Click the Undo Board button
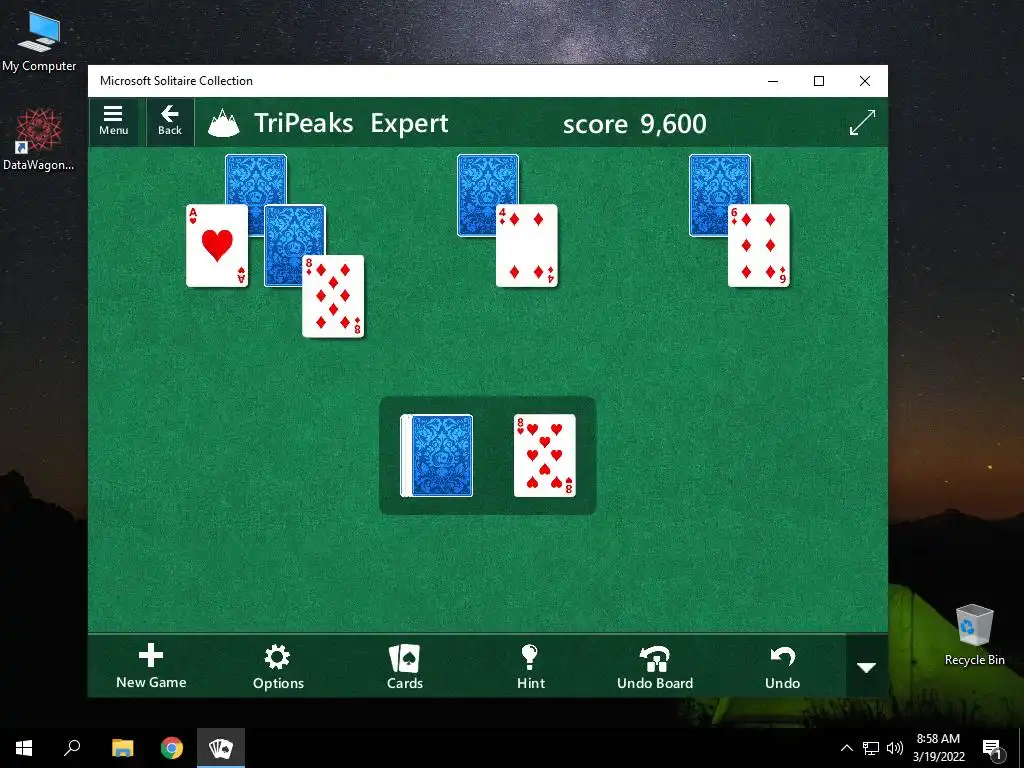The width and height of the screenshot is (1024, 768). [655, 666]
